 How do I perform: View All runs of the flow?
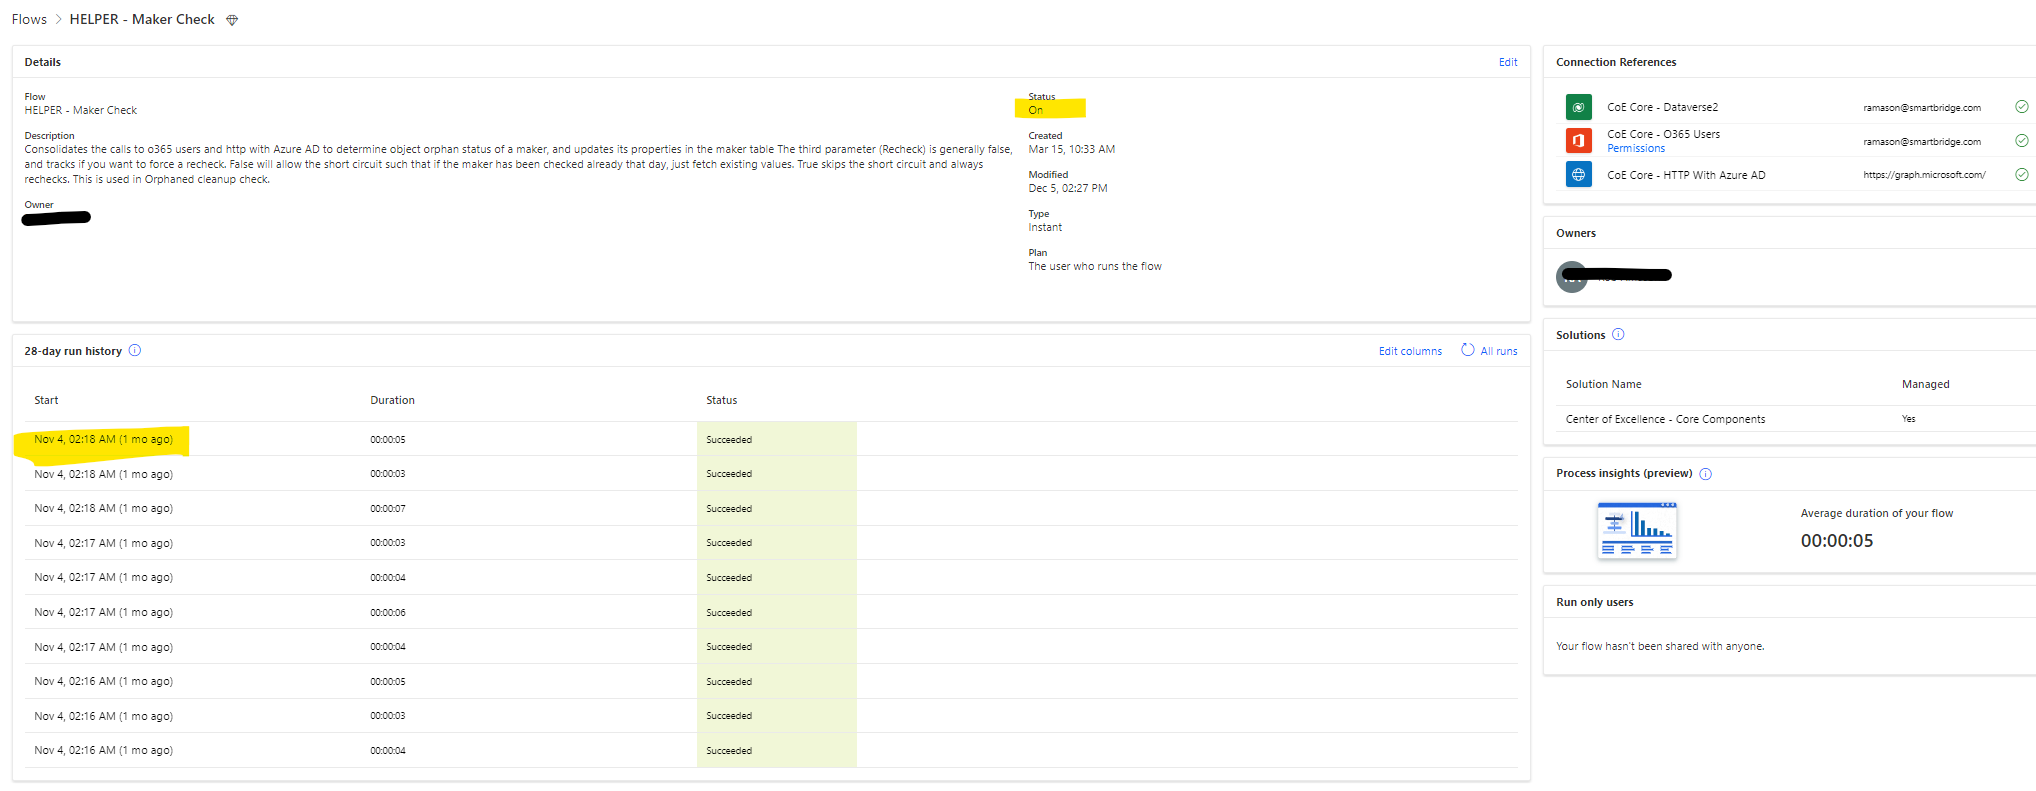point(1499,351)
